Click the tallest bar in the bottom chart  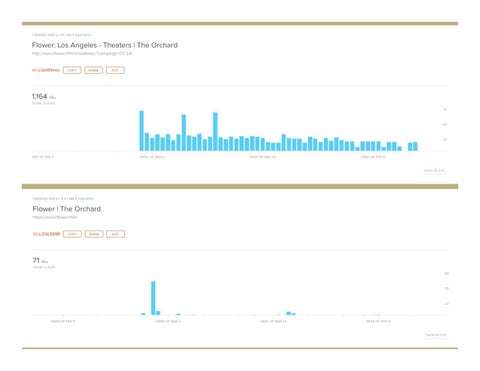(153, 298)
